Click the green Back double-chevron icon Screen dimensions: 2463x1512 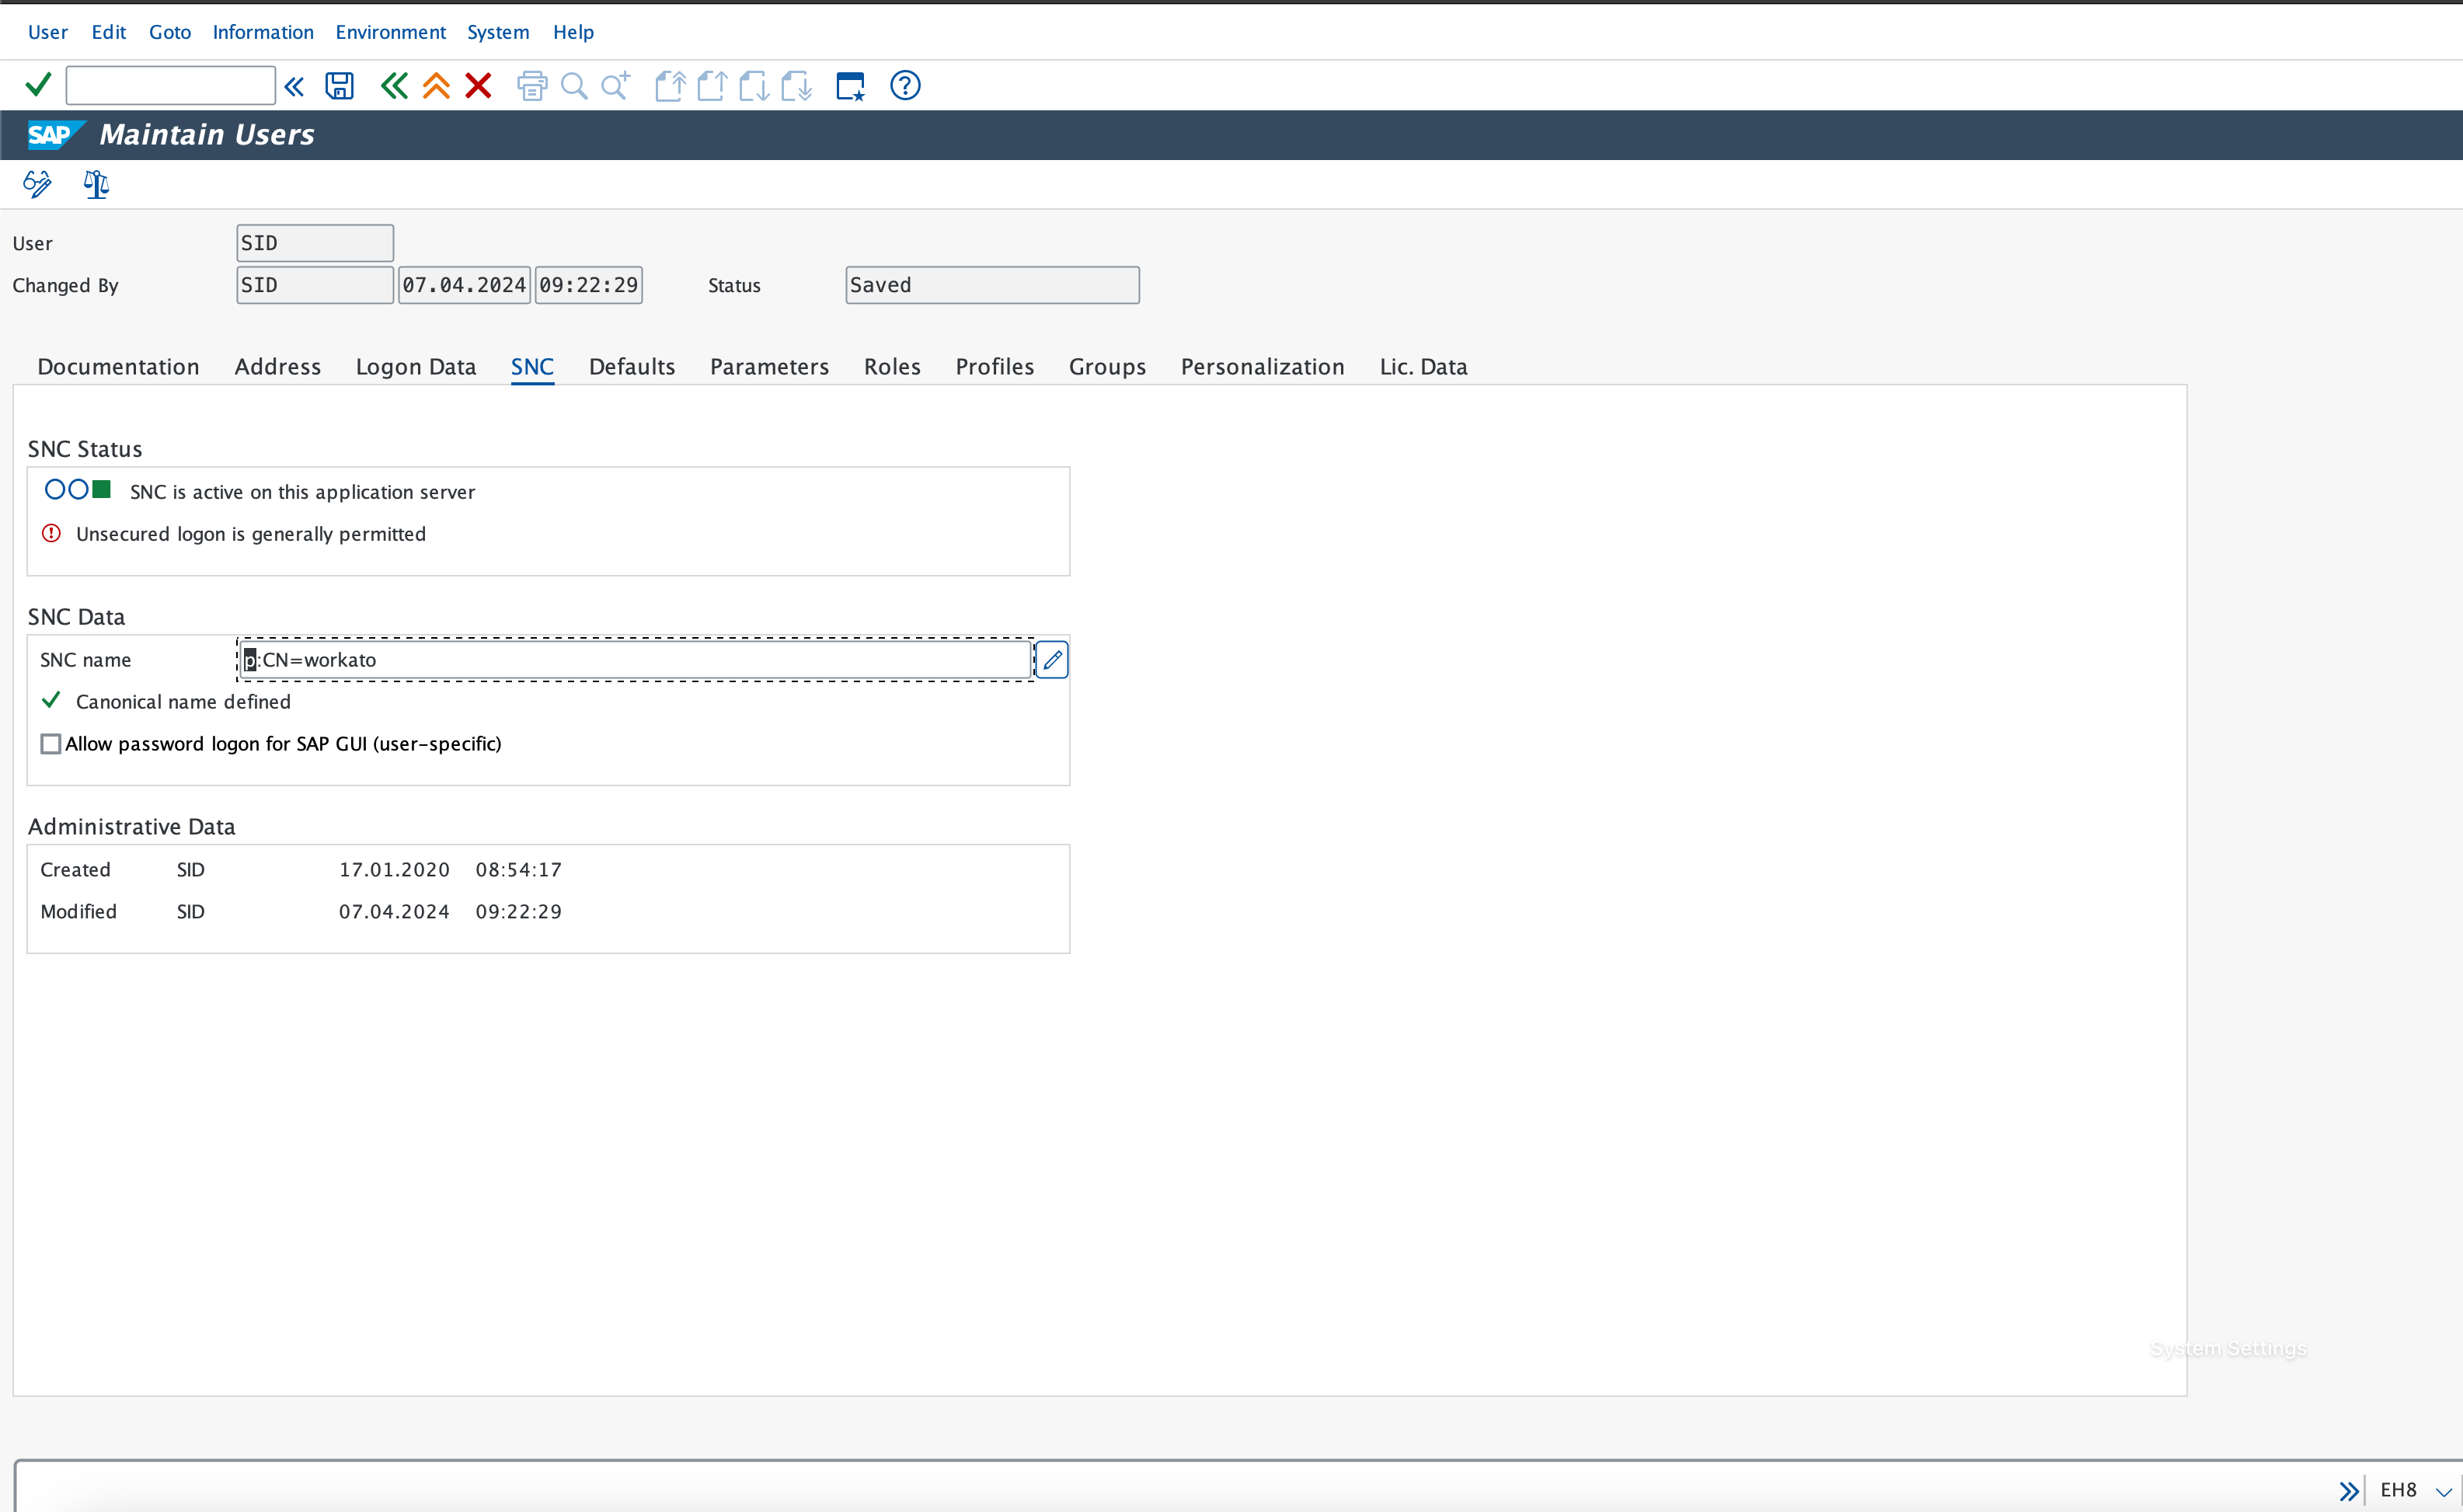(x=394, y=86)
